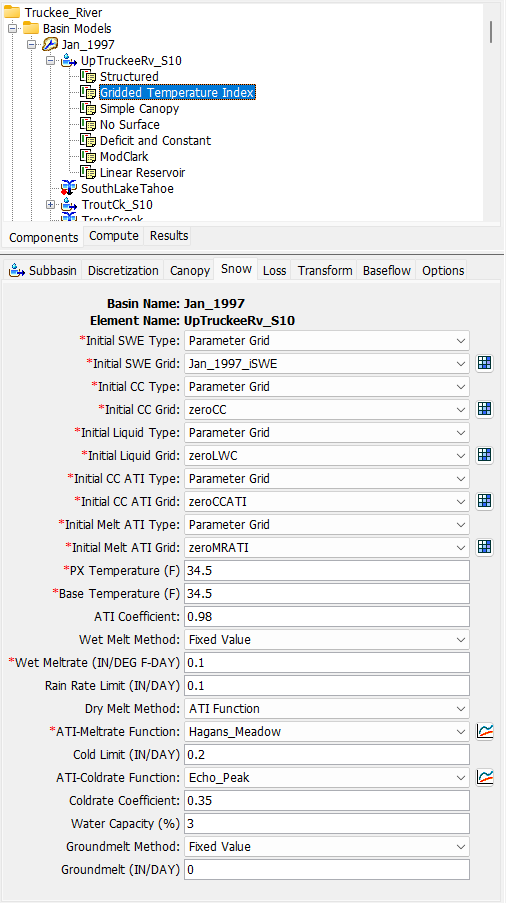Open the Initial CC ATI Grid dropdown
506x903 pixels.
pos(327,502)
